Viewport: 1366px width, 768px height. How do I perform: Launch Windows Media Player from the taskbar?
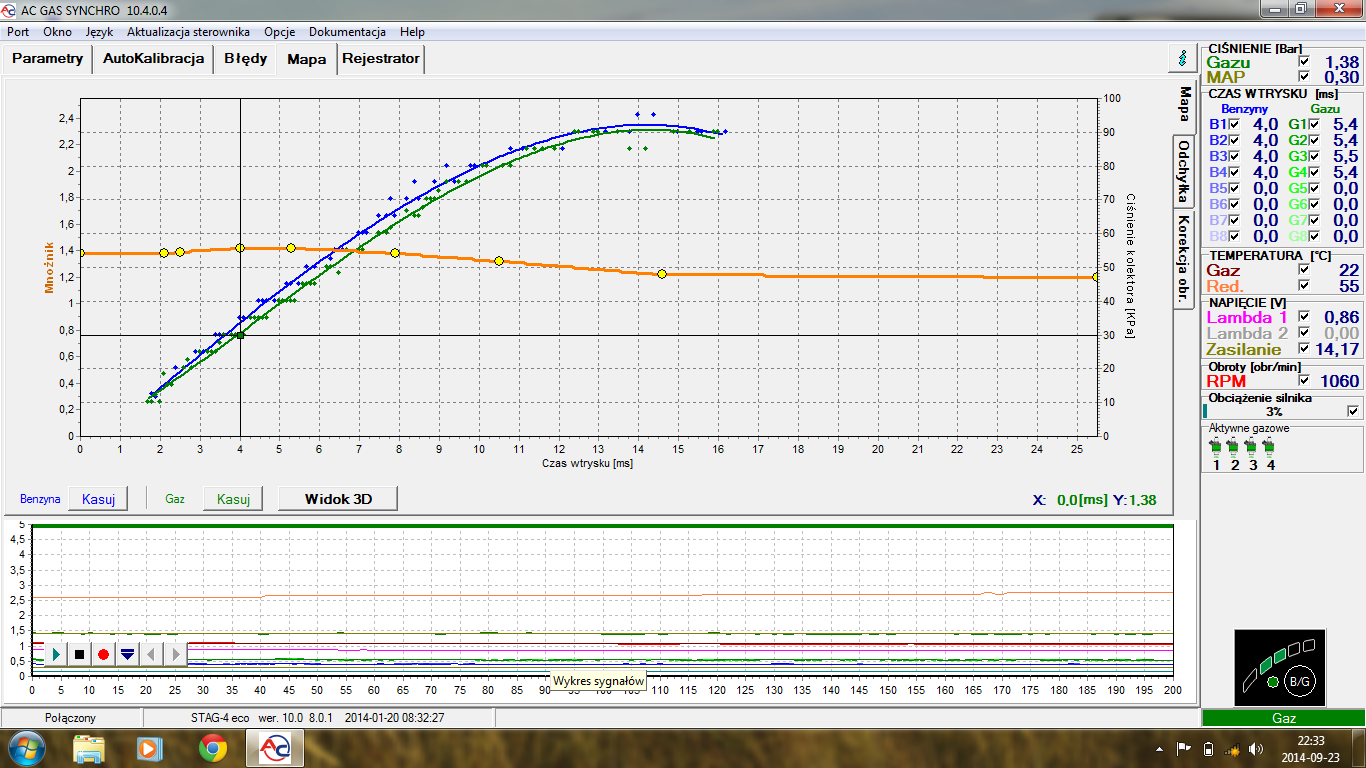pyautogui.click(x=150, y=747)
